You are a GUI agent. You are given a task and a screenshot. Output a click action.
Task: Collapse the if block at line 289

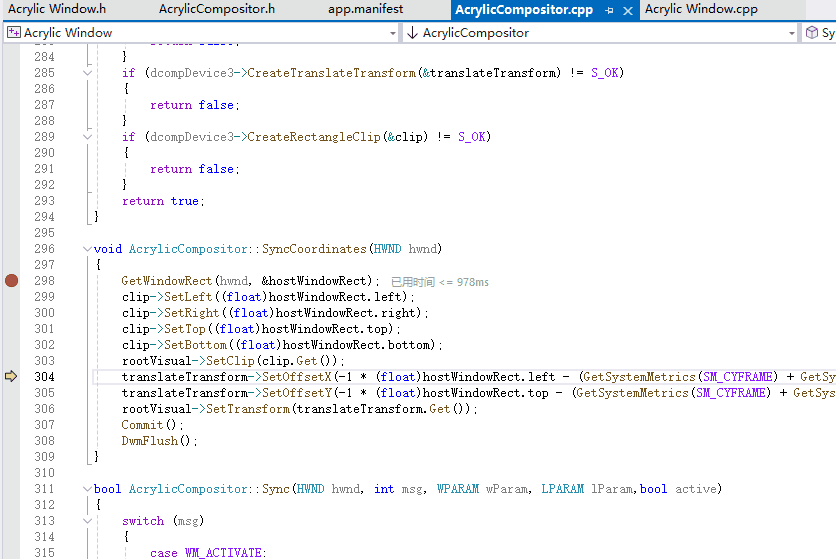(87, 137)
